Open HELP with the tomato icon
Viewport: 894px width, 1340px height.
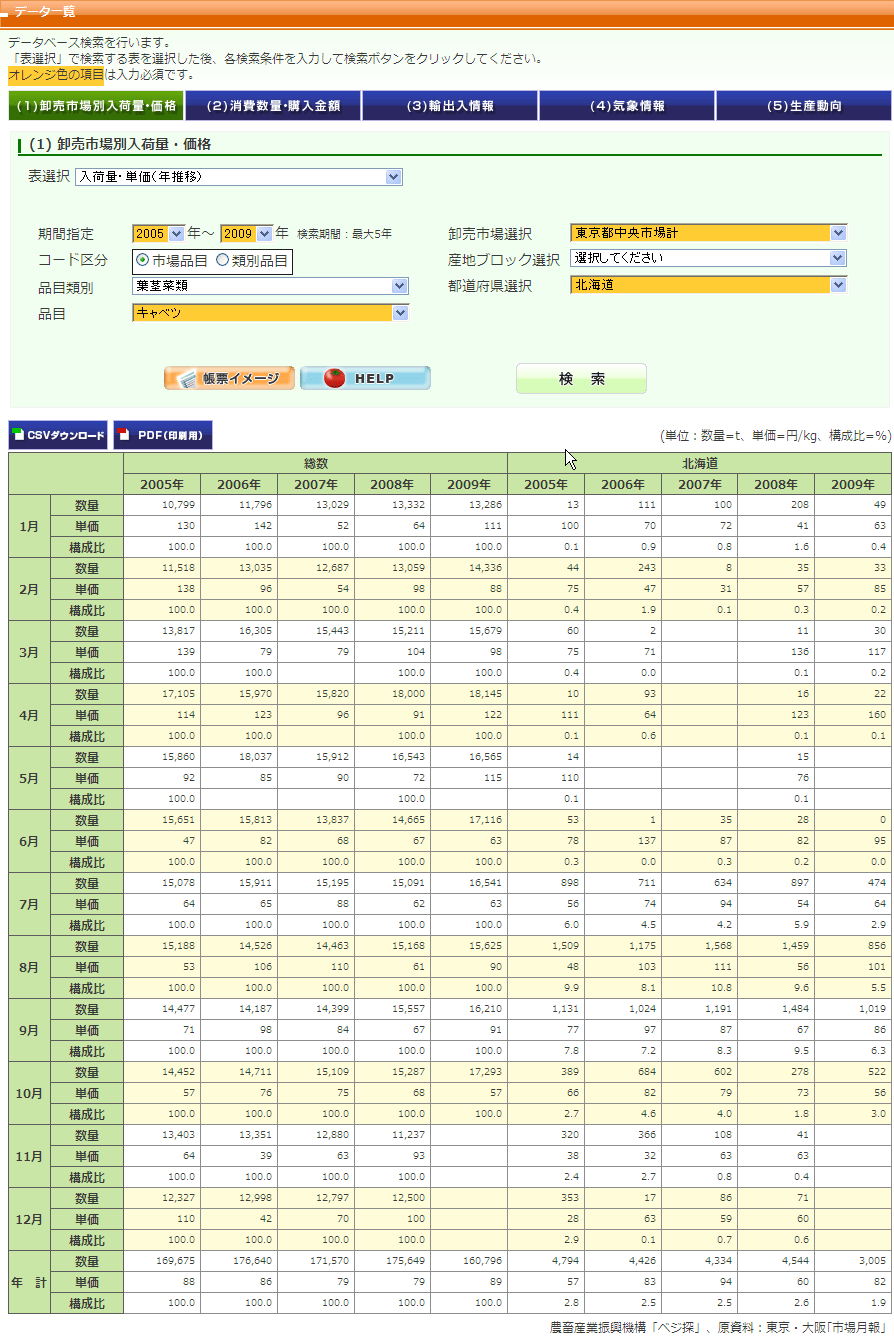click(365, 378)
